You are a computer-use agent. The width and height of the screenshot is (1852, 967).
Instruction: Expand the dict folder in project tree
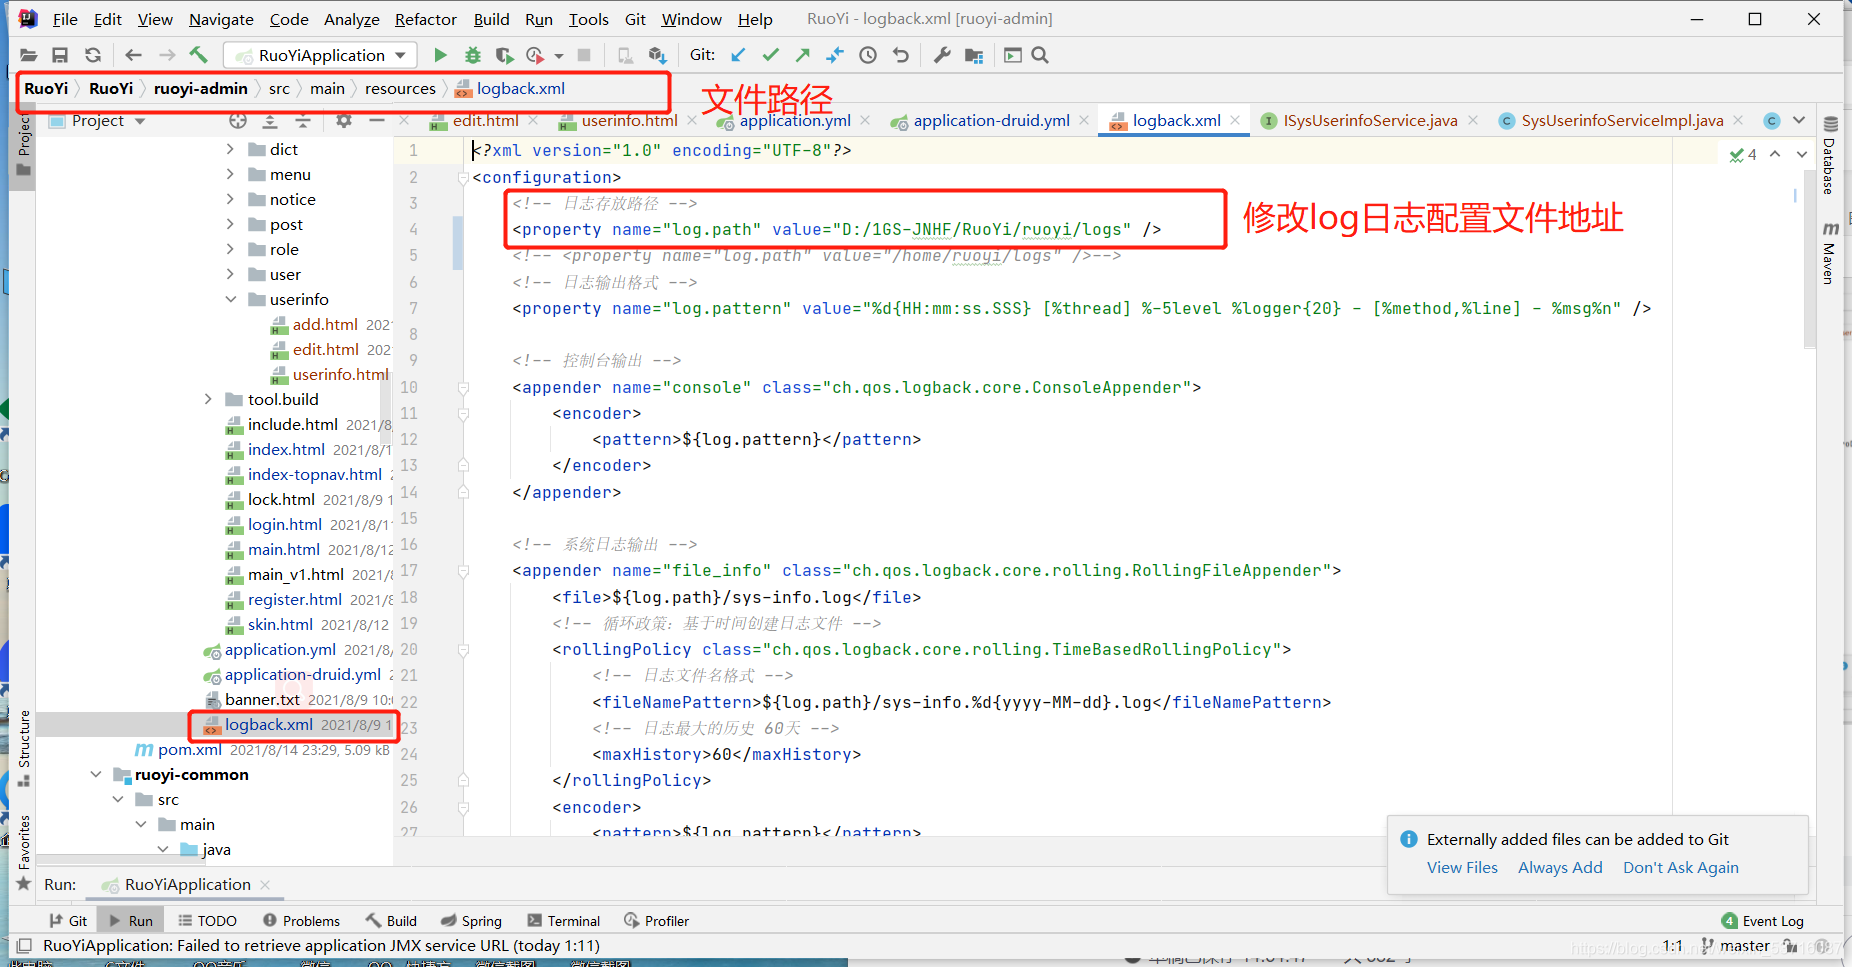(x=230, y=149)
